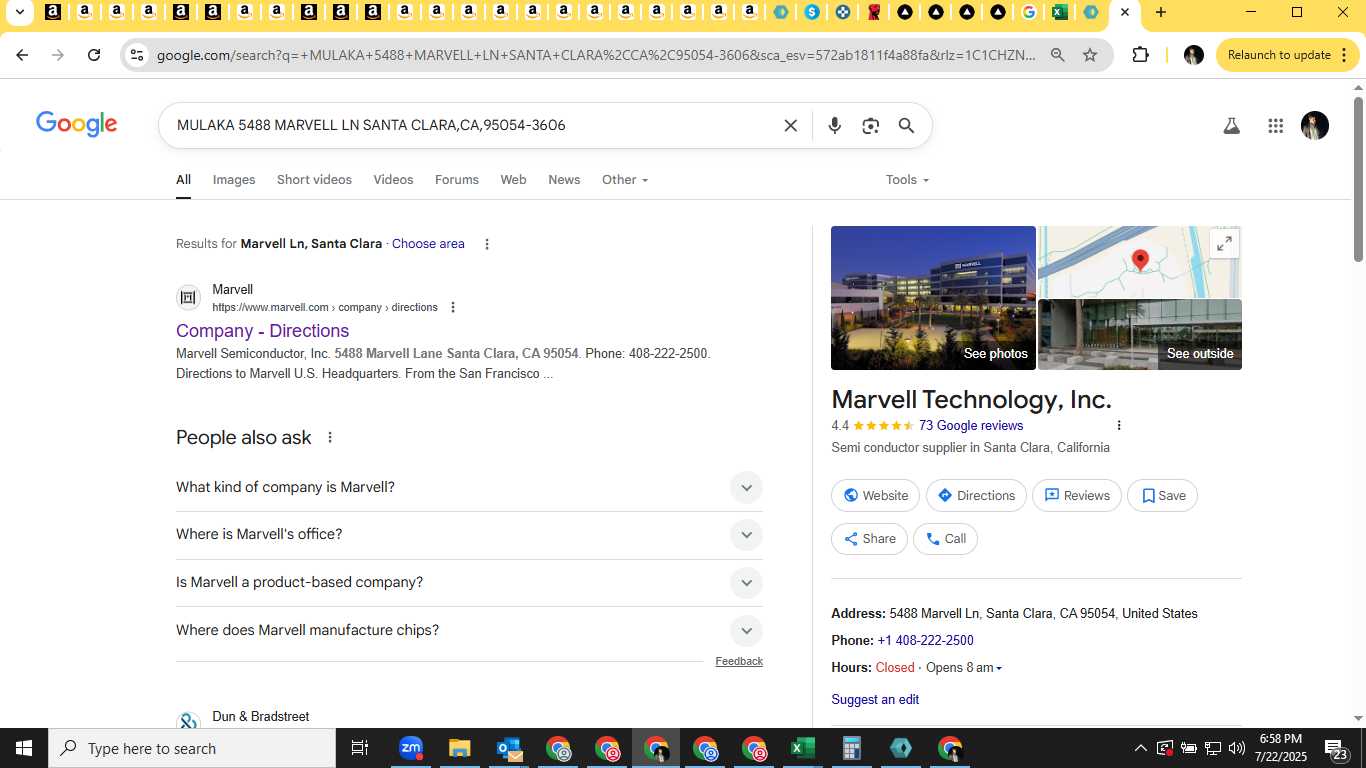Get Directions to Marvell Technology

(976, 496)
